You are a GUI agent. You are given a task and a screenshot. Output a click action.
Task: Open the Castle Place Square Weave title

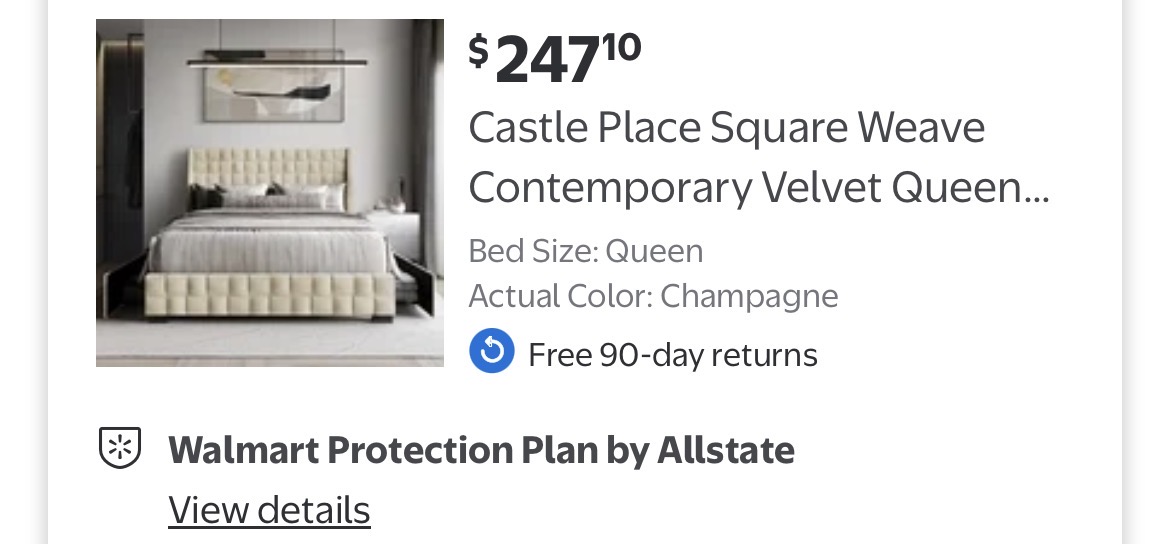727,128
